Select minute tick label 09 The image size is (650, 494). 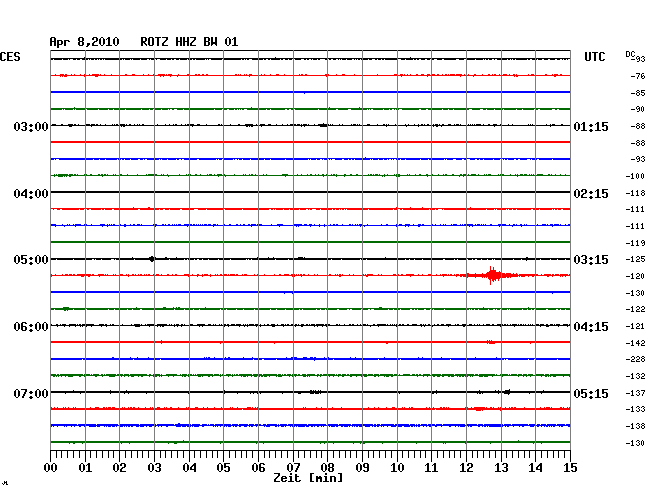coord(362,468)
